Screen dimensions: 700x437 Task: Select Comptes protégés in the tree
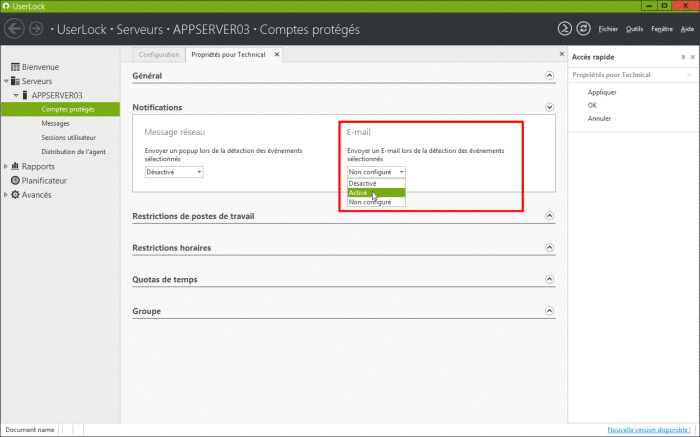[60, 109]
